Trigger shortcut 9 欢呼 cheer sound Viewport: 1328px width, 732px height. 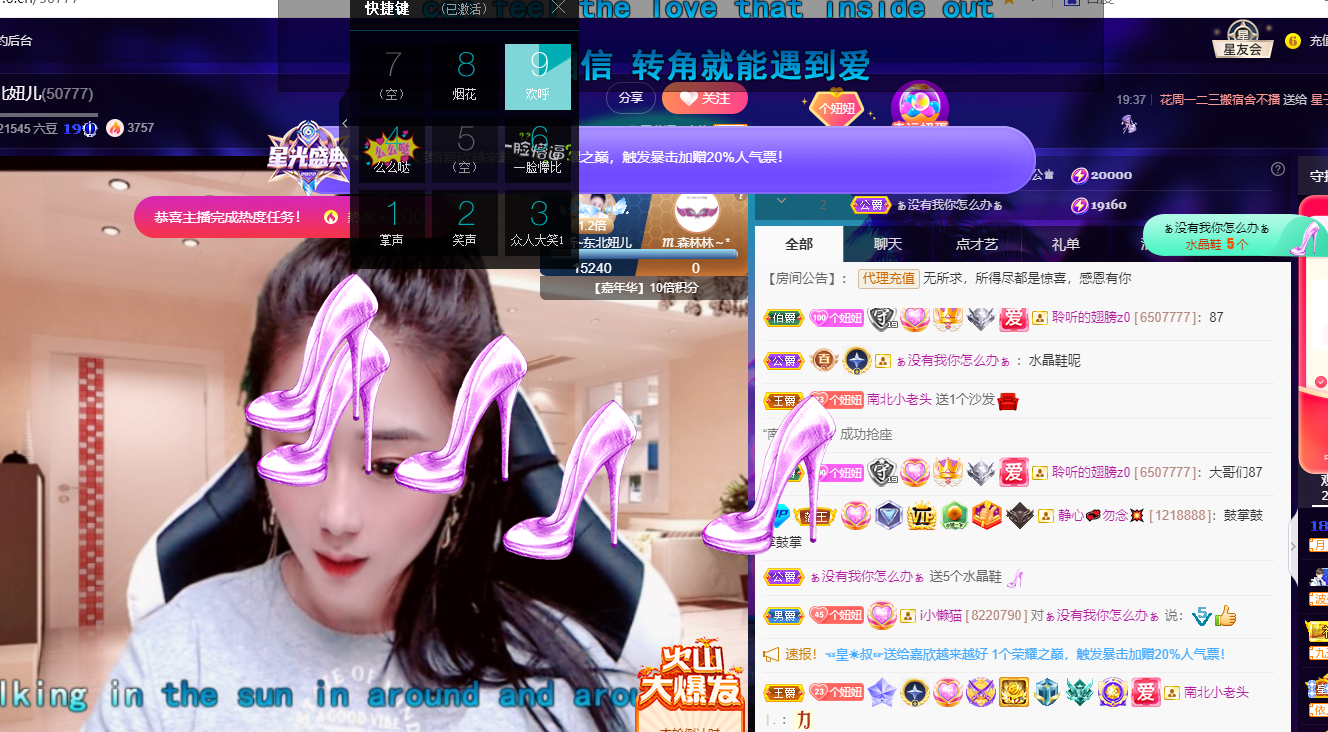point(538,76)
